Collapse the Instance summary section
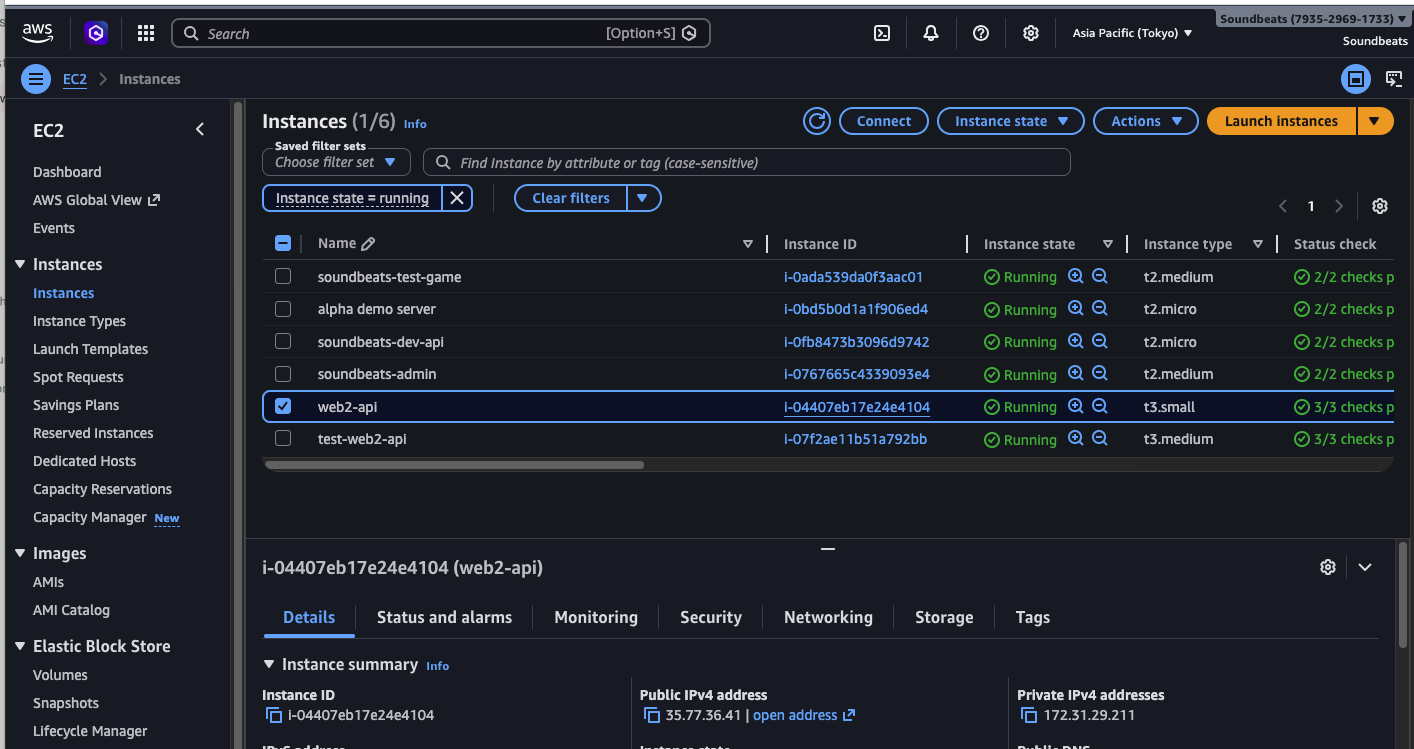 (268, 664)
